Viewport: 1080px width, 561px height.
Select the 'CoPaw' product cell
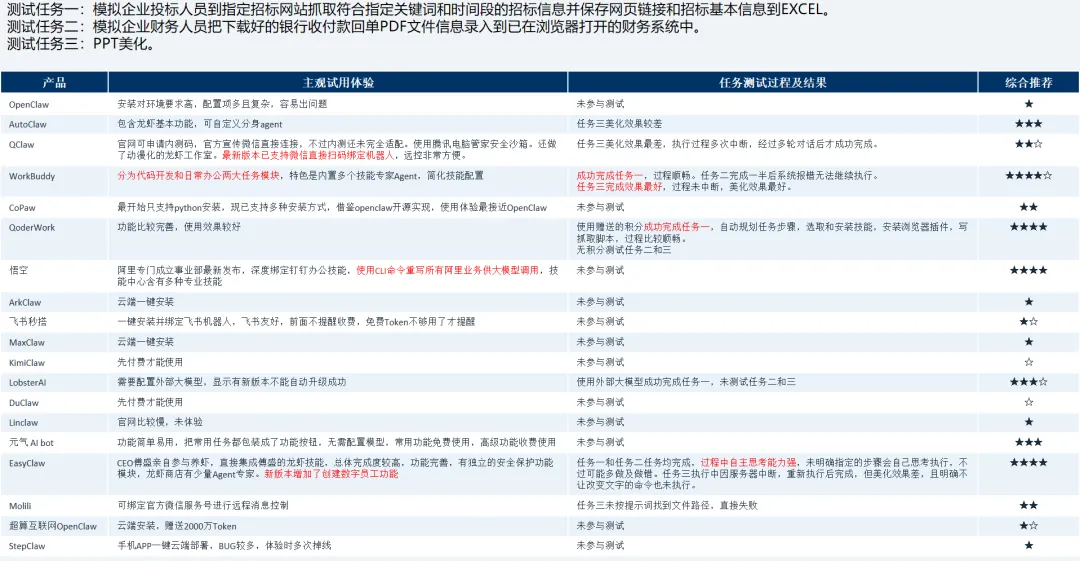coord(22,208)
